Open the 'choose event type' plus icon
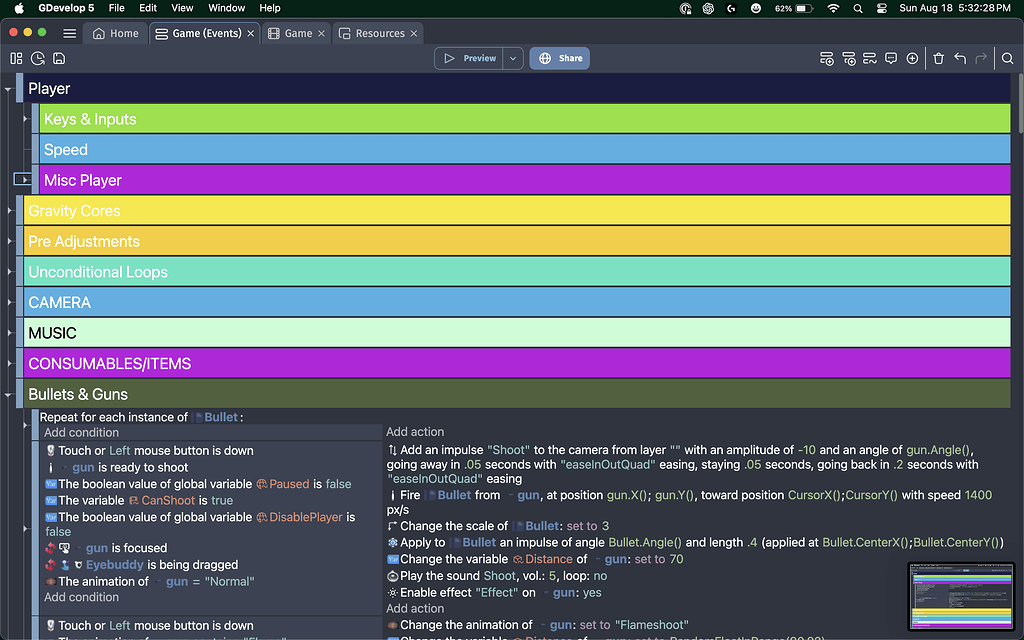Image resolution: width=1024 pixels, height=640 pixels. point(912,58)
